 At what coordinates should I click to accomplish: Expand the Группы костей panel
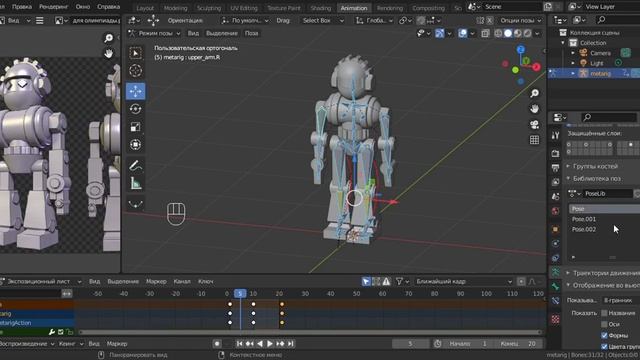[595, 166]
